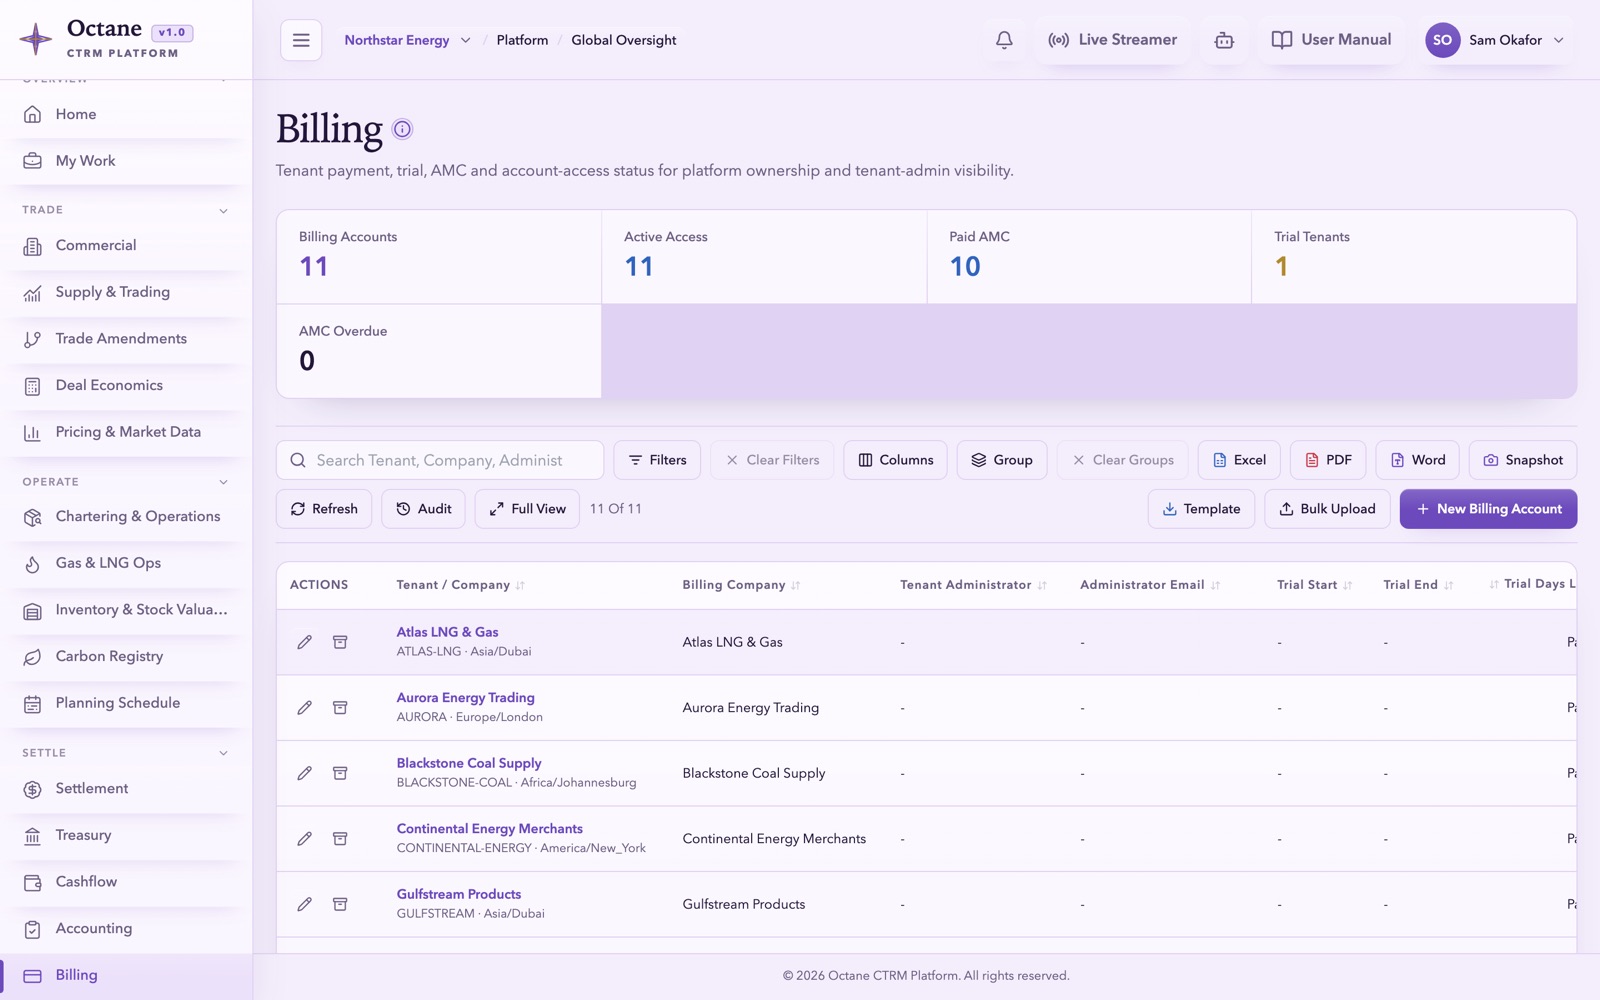This screenshot has height=1000, width=1600.
Task: Refresh the billing table
Action: (324, 509)
